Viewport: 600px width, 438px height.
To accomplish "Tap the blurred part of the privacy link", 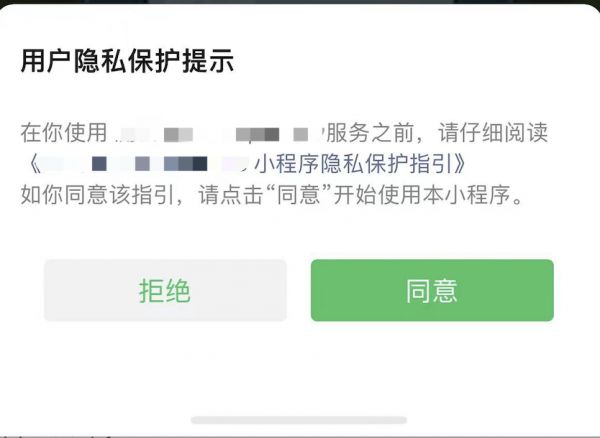I will [x=145, y=164].
